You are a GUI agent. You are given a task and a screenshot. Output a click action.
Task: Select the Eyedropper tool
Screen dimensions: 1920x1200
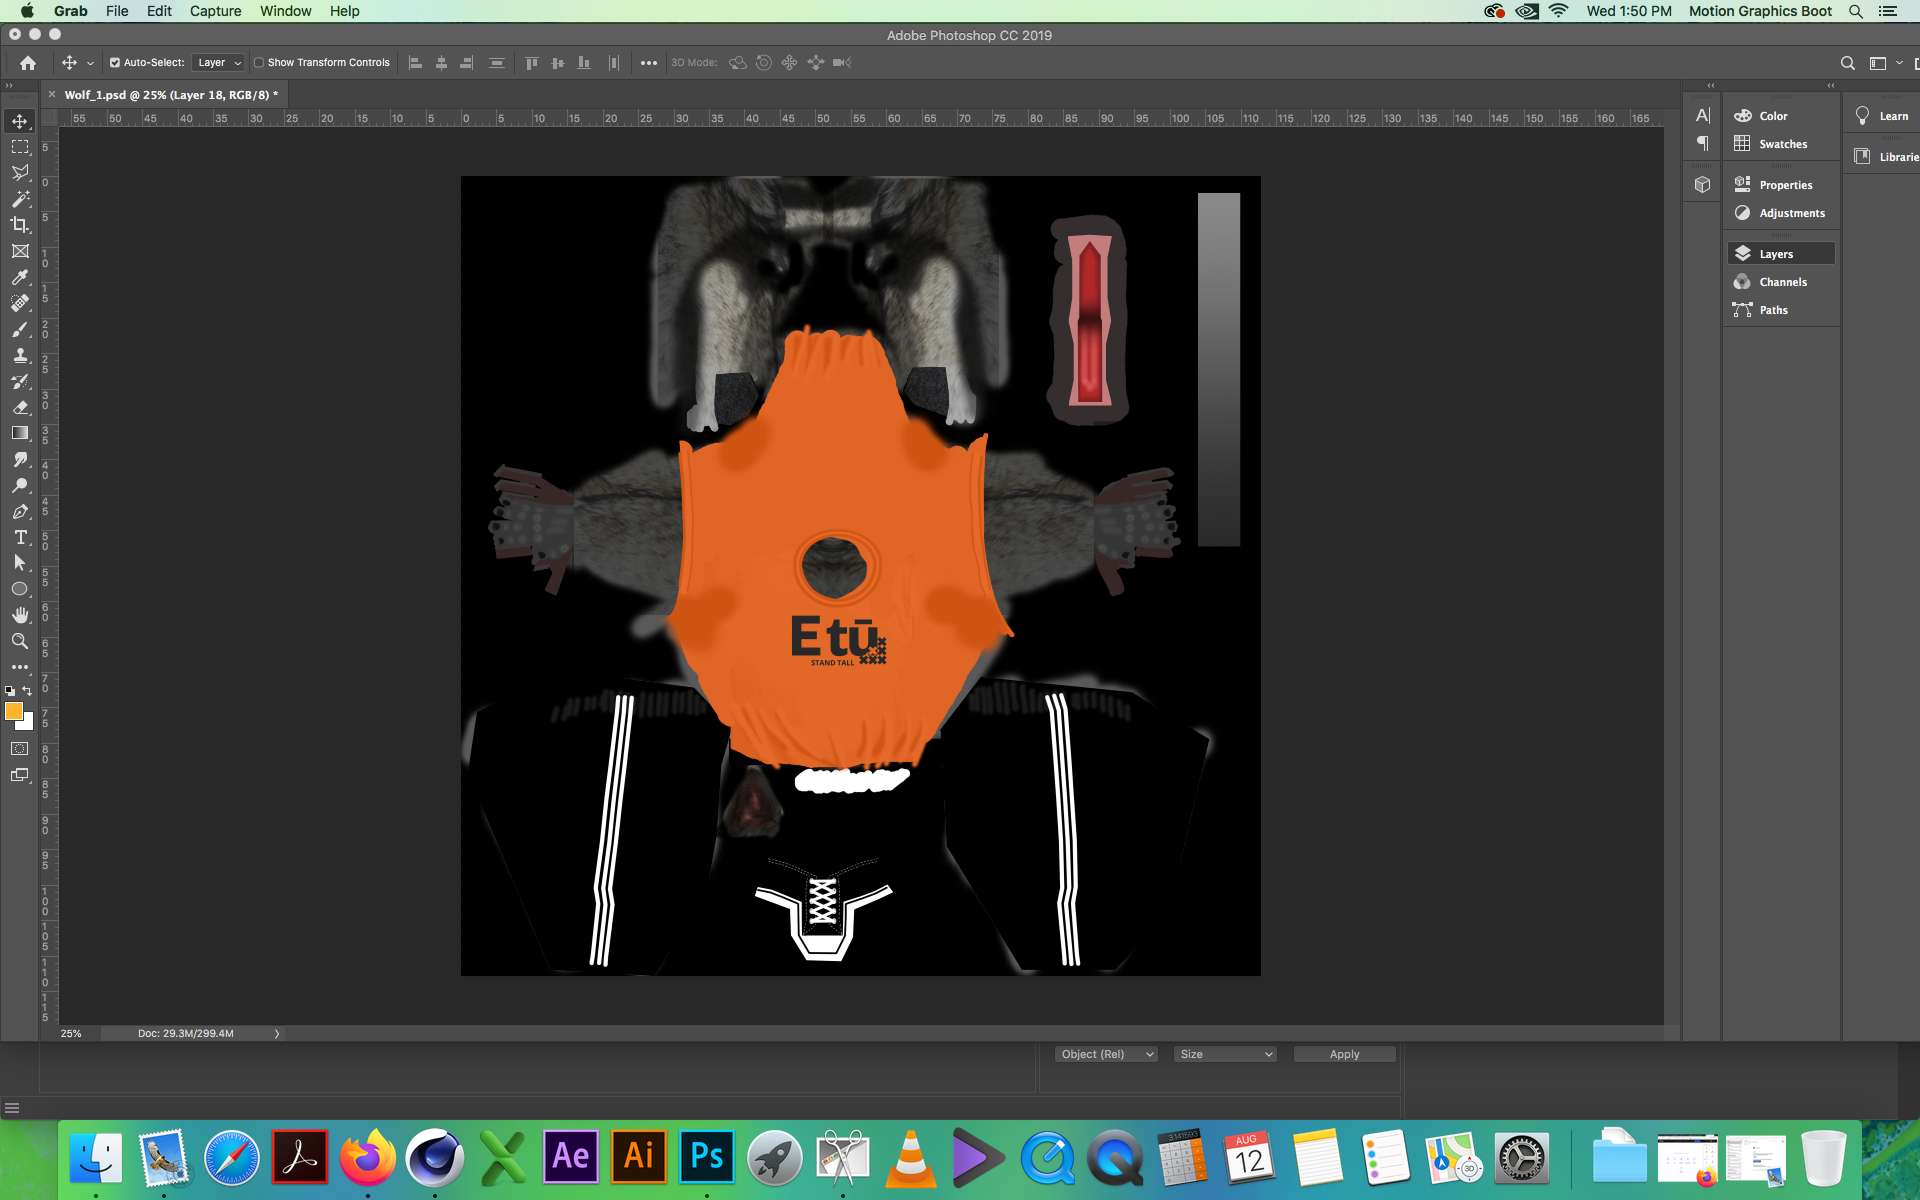point(20,277)
